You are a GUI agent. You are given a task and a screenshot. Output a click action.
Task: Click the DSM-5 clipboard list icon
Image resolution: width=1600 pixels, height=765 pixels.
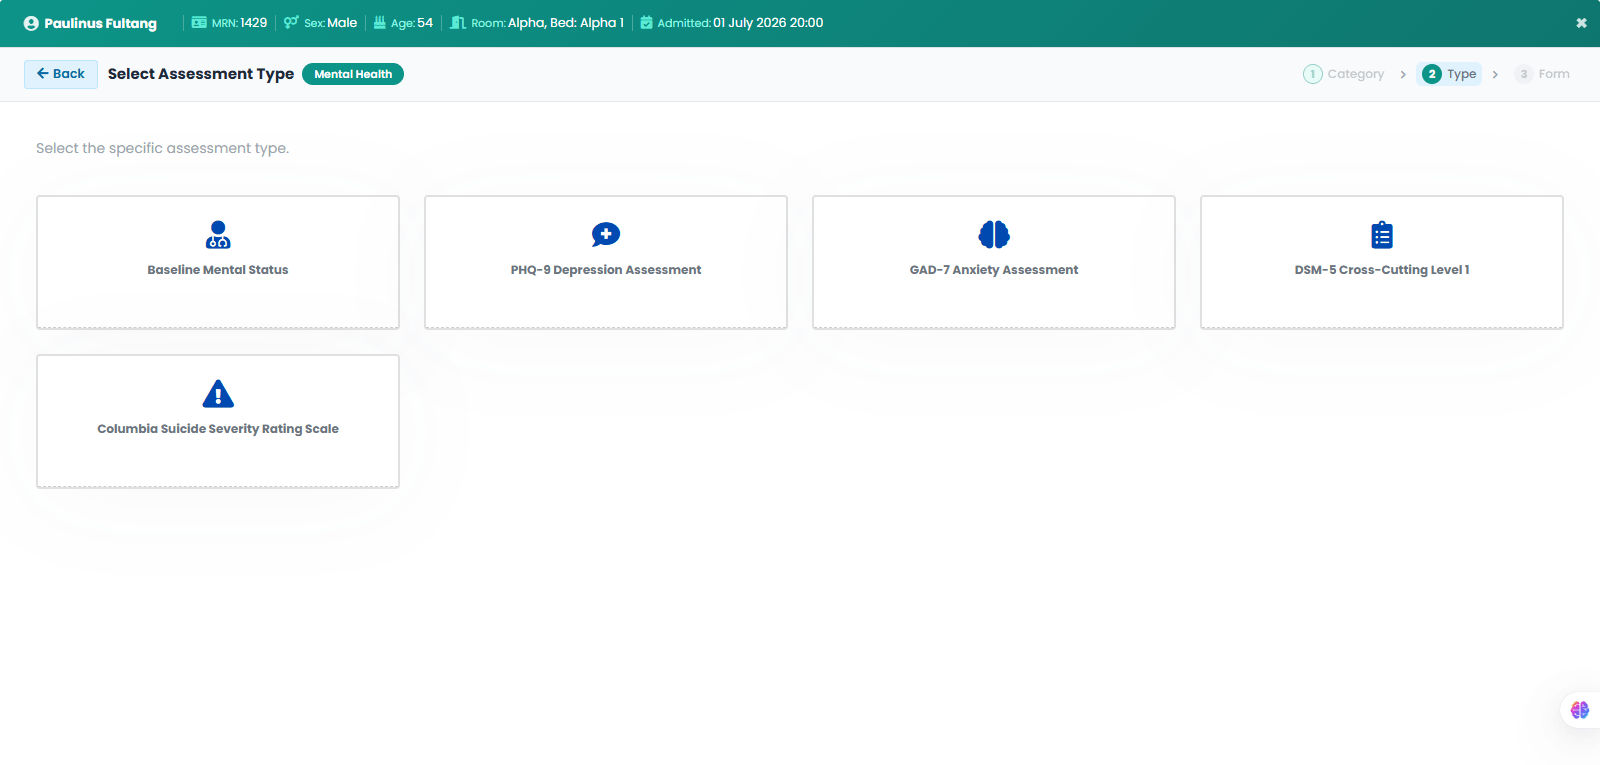click(x=1382, y=235)
